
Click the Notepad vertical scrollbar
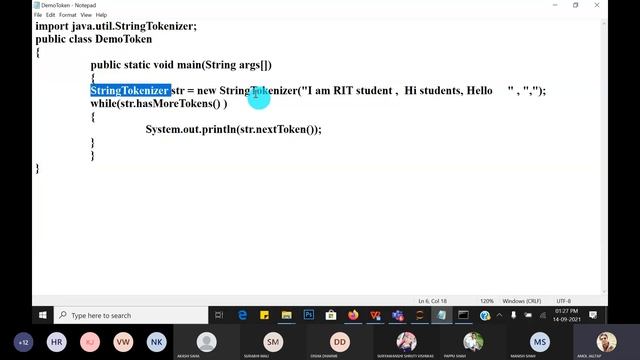pyautogui.click(x=604, y=158)
